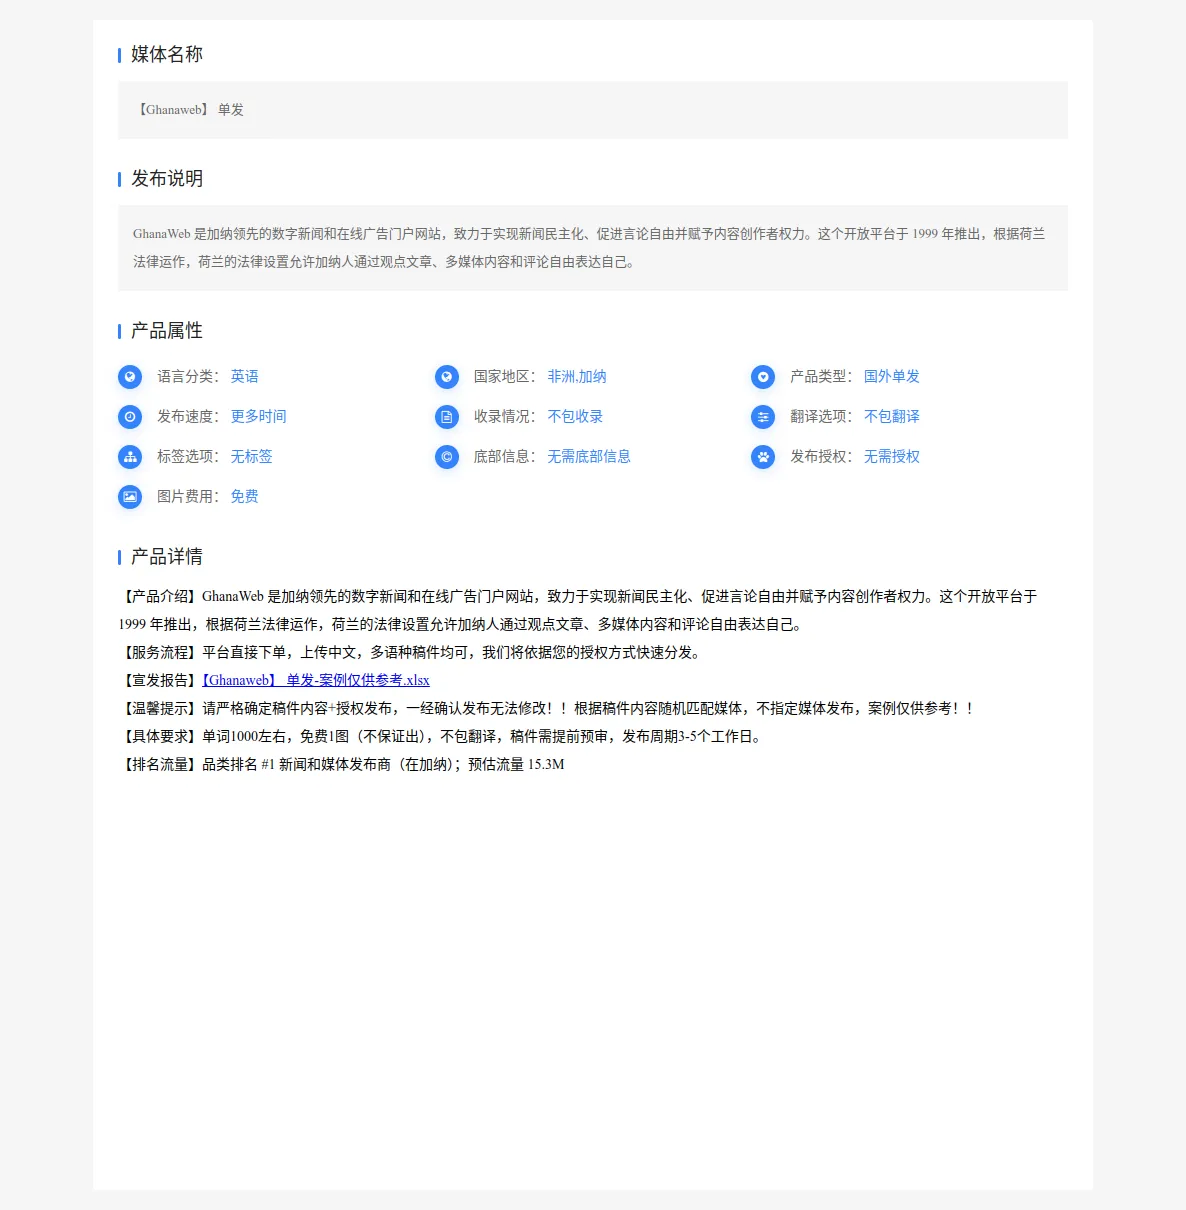Click the 标签选项 label
Viewport: 1186px width, 1210px height.
coord(188,457)
